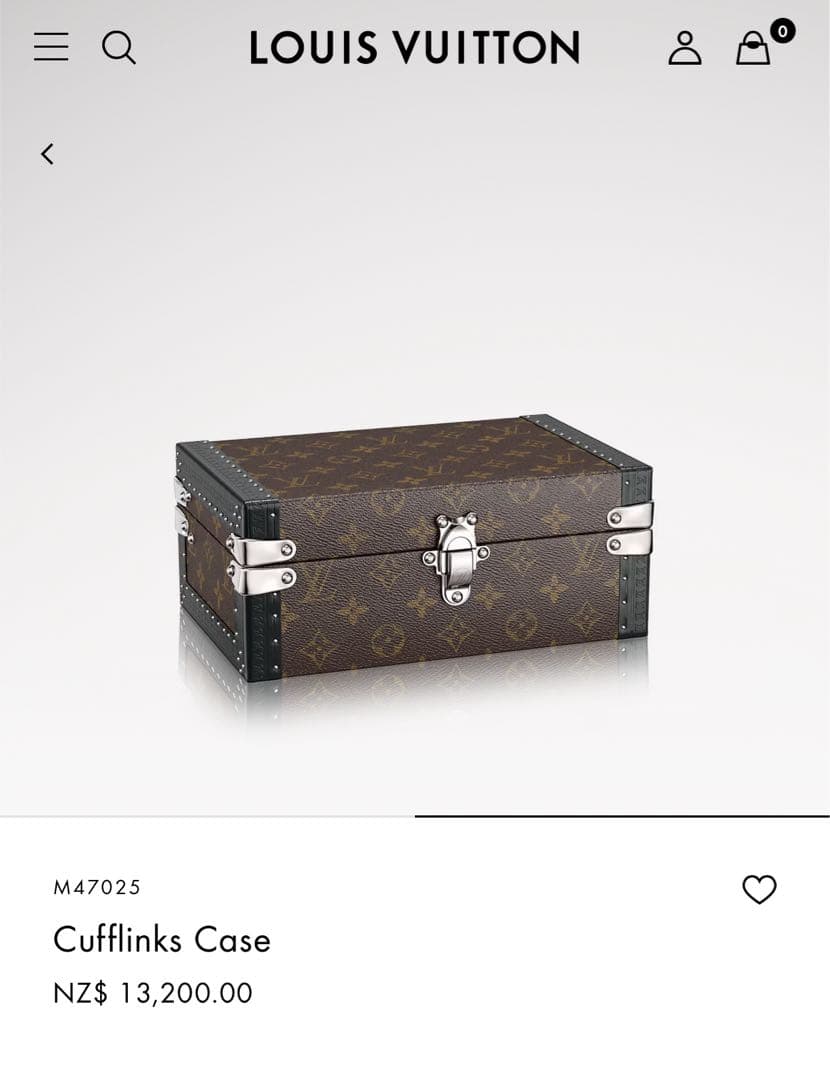Click the Louis Vuitton logo
The width and height of the screenshot is (830, 1080).
click(415, 48)
